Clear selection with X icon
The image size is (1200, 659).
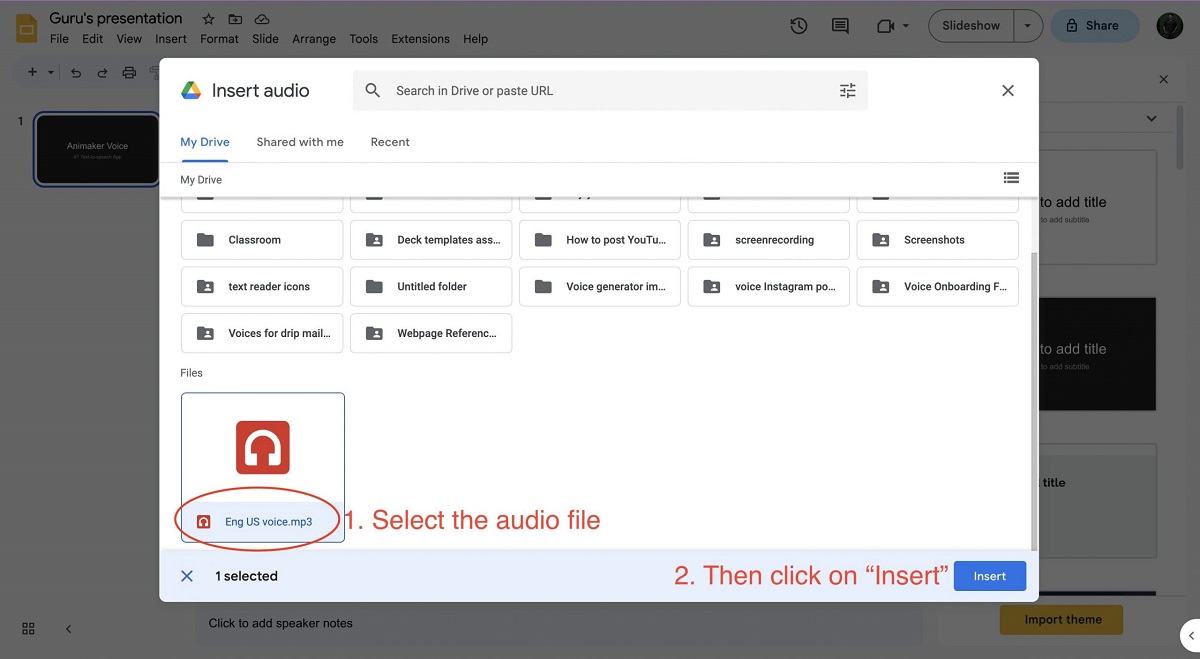tap(187, 576)
